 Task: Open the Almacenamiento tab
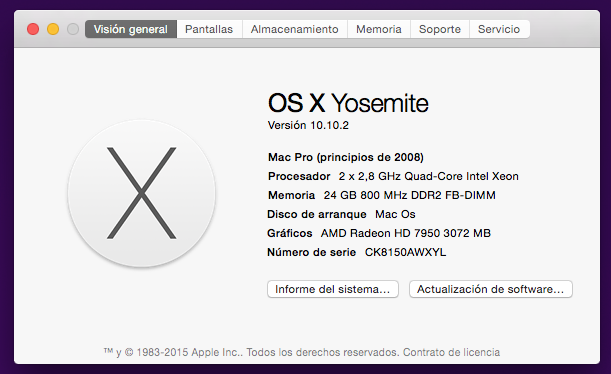[295, 29]
